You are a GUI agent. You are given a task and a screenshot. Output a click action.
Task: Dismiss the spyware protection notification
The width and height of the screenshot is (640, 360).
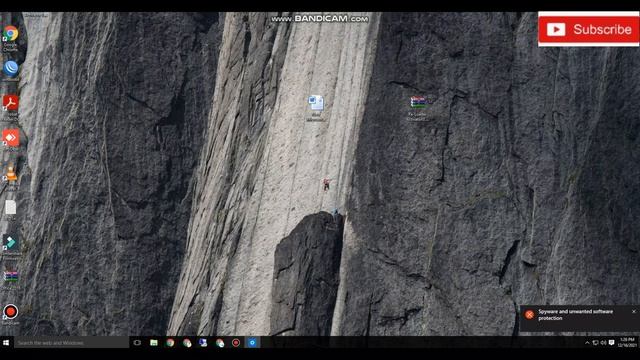click(634, 311)
